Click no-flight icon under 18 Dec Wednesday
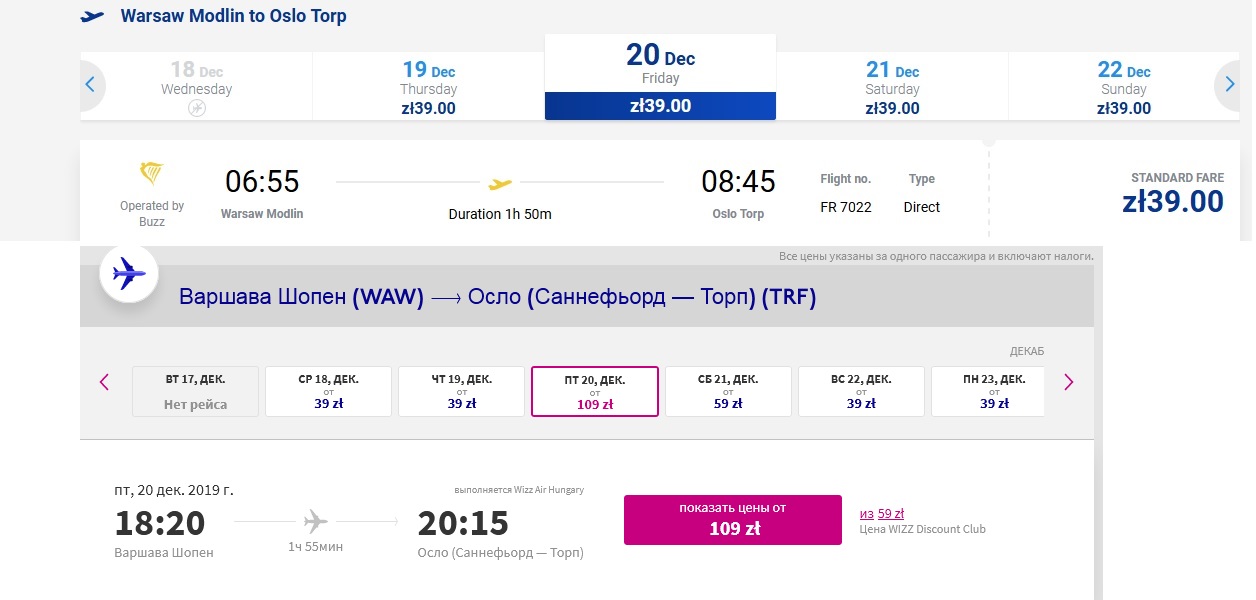This screenshot has width=1256, height=600. 197,108
